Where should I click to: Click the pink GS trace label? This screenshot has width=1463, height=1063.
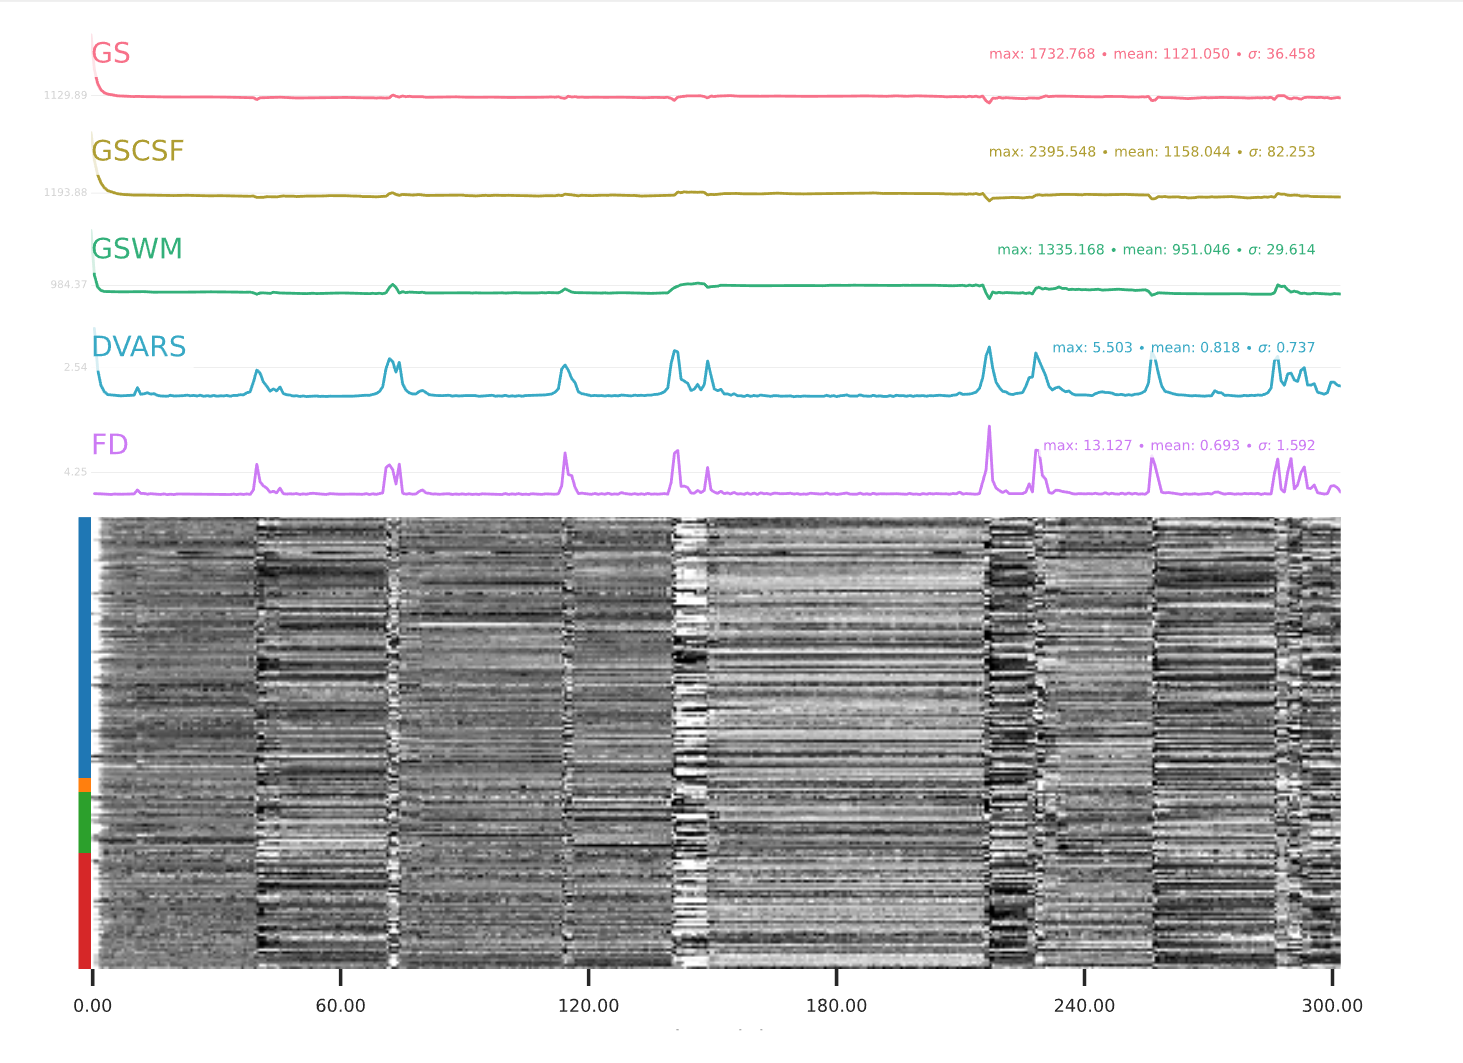point(111,53)
